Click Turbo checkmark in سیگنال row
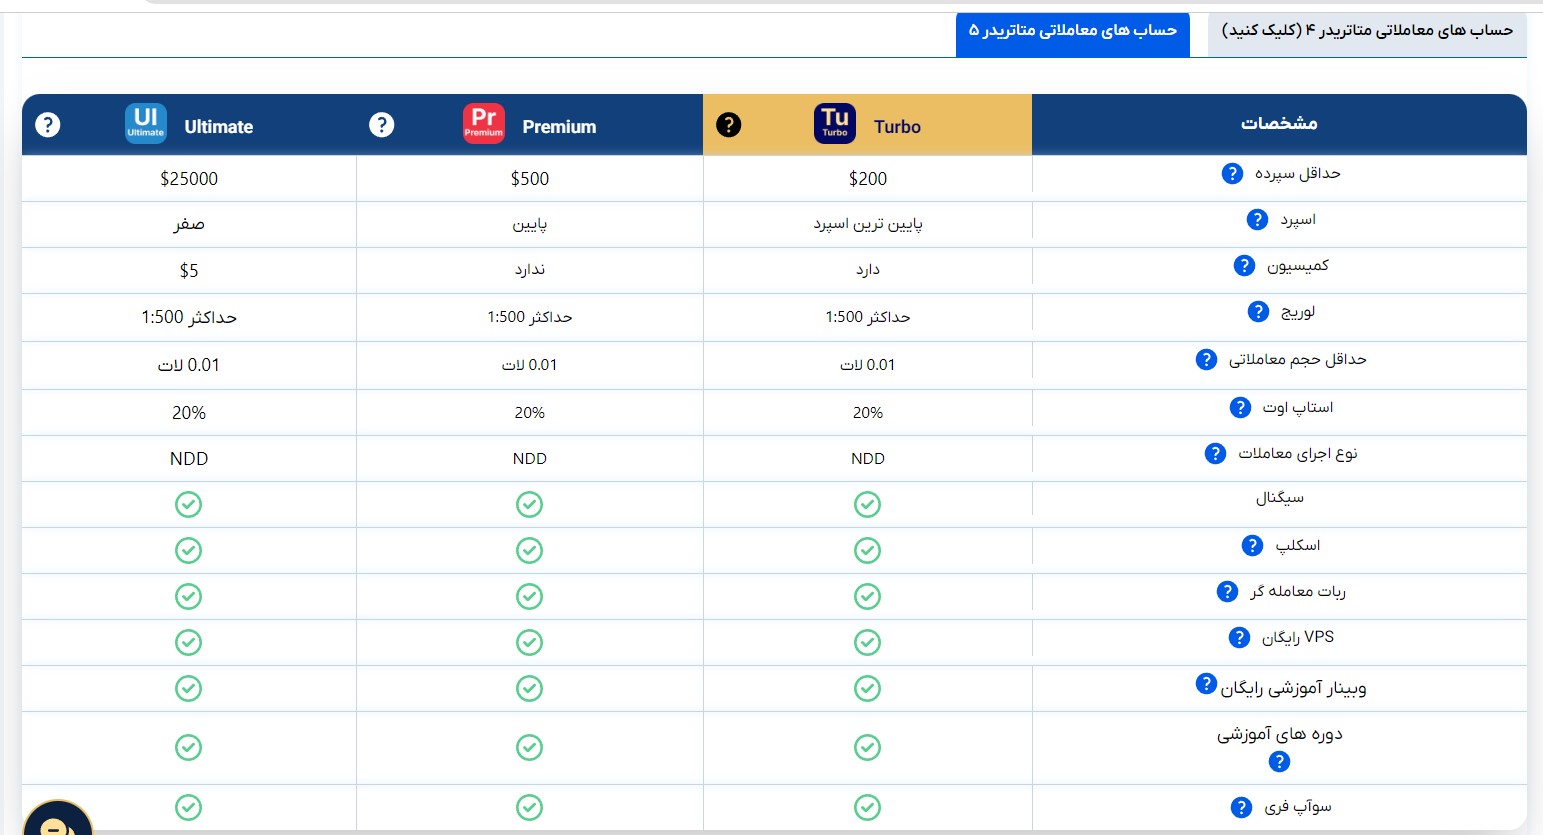1543x835 pixels. pos(868,505)
